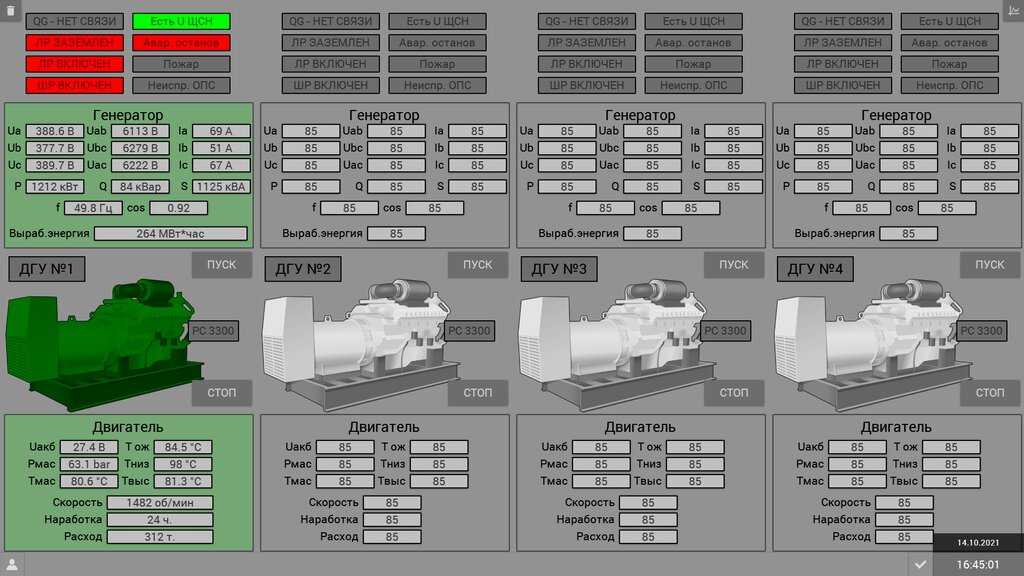Click red 'Авар. останов' indicator of ДГУ №1

(182, 42)
